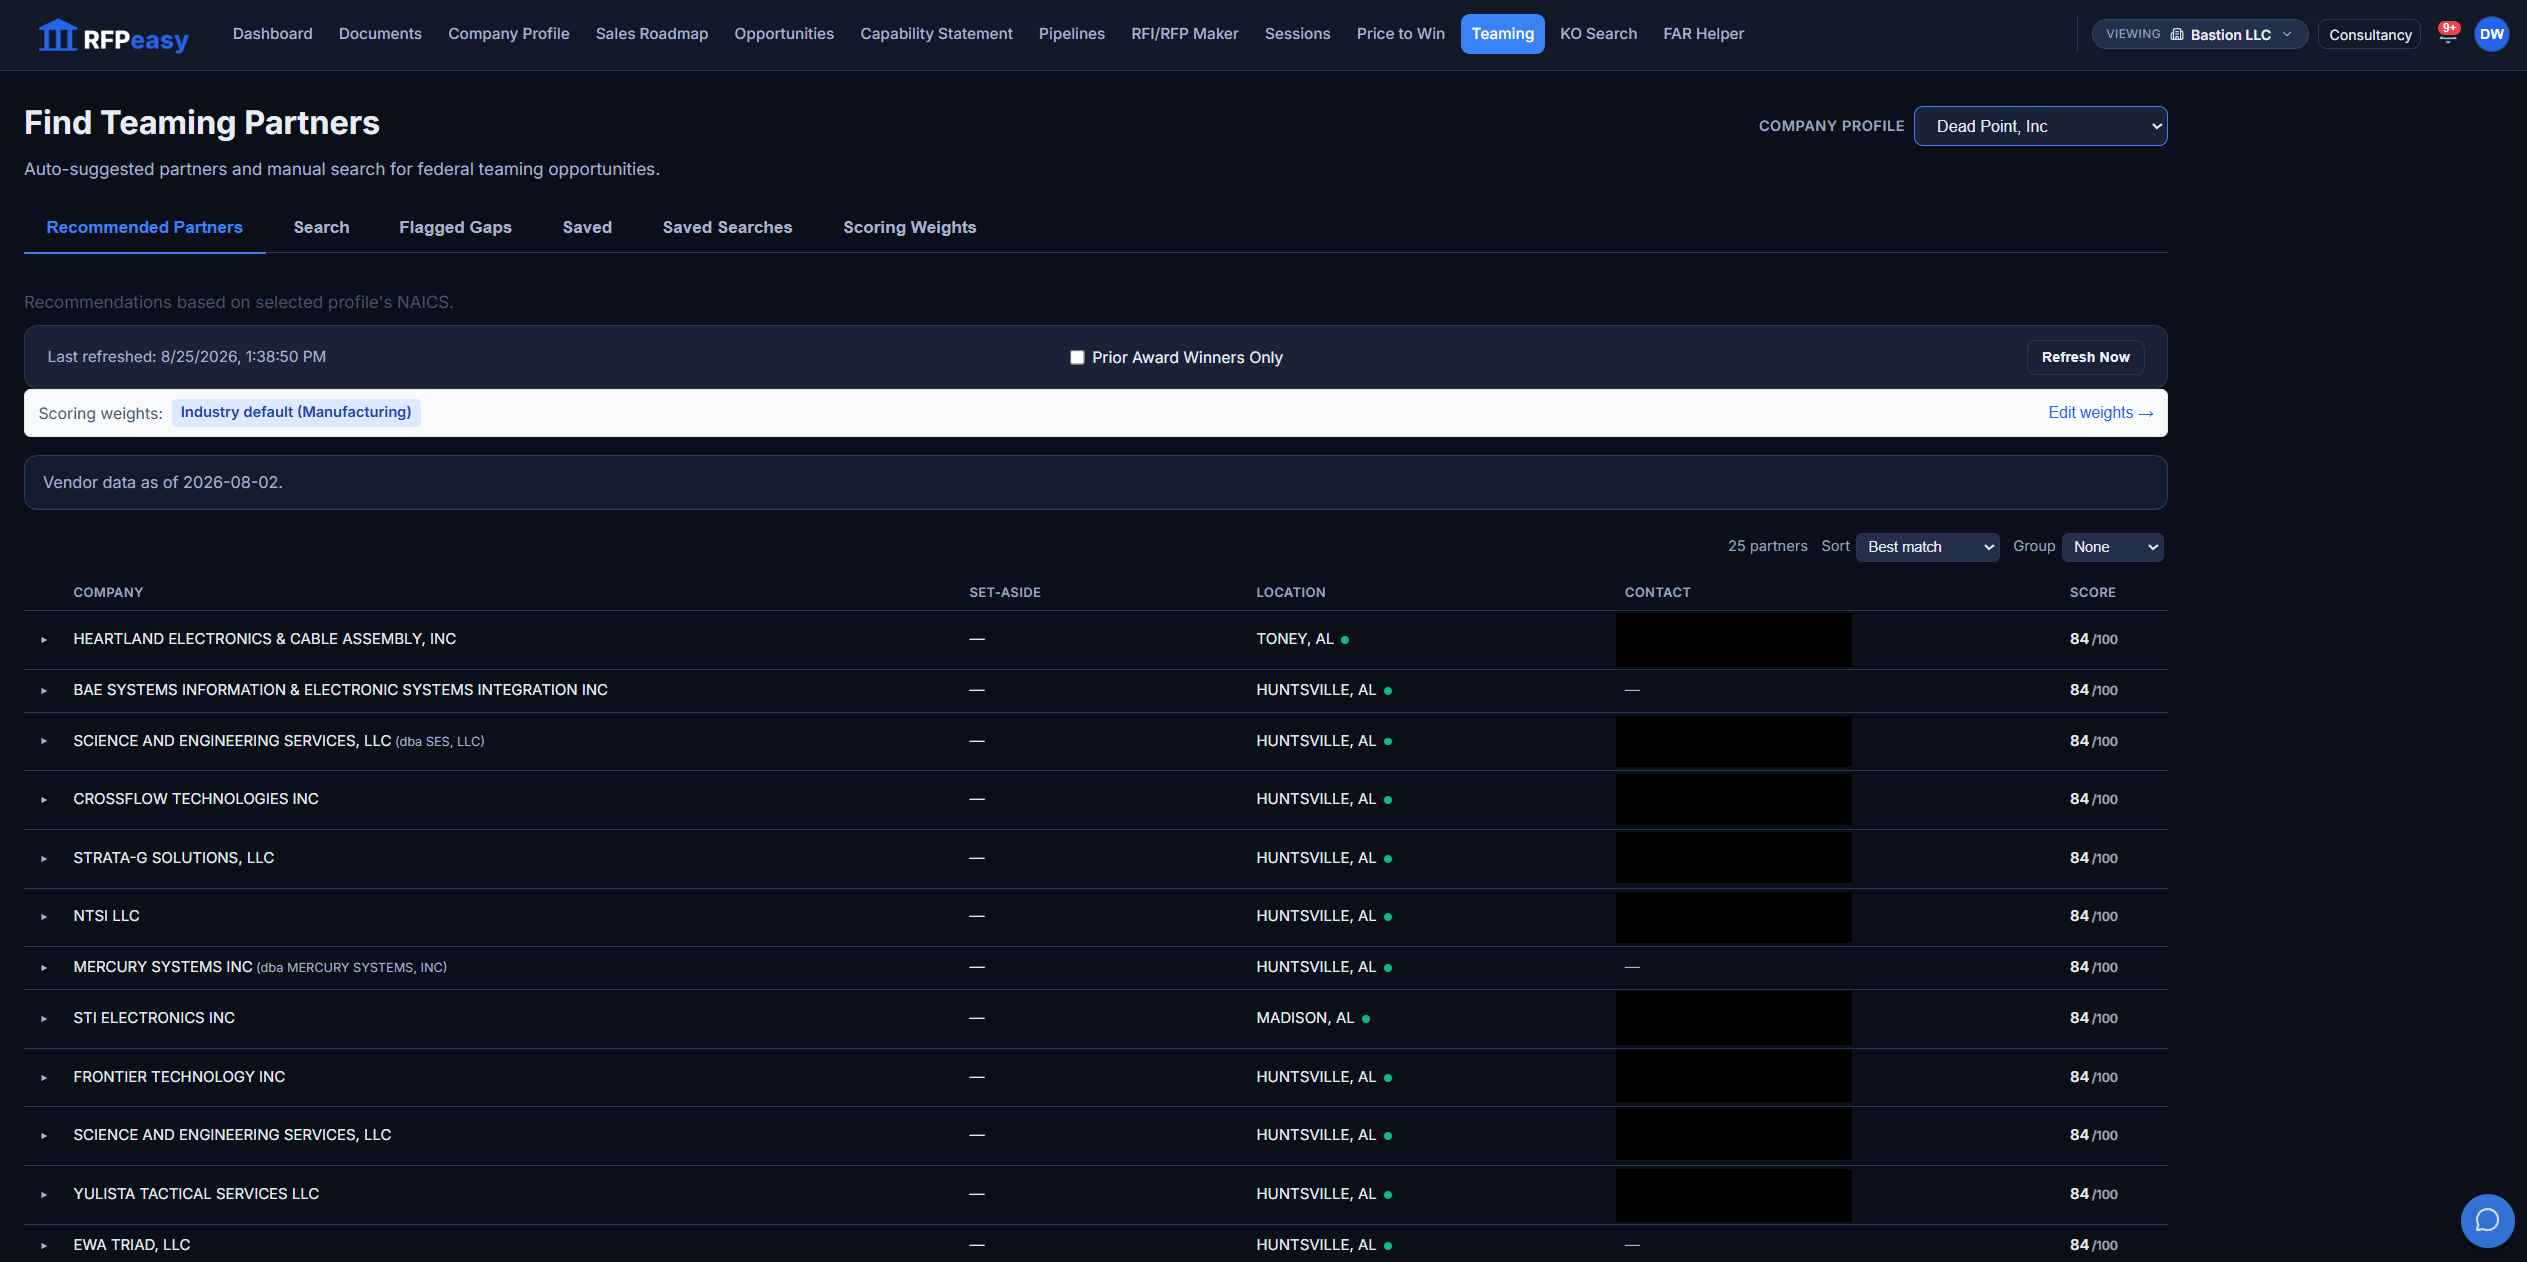
Task: Open the Saved tab
Action: [x=587, y=227]
